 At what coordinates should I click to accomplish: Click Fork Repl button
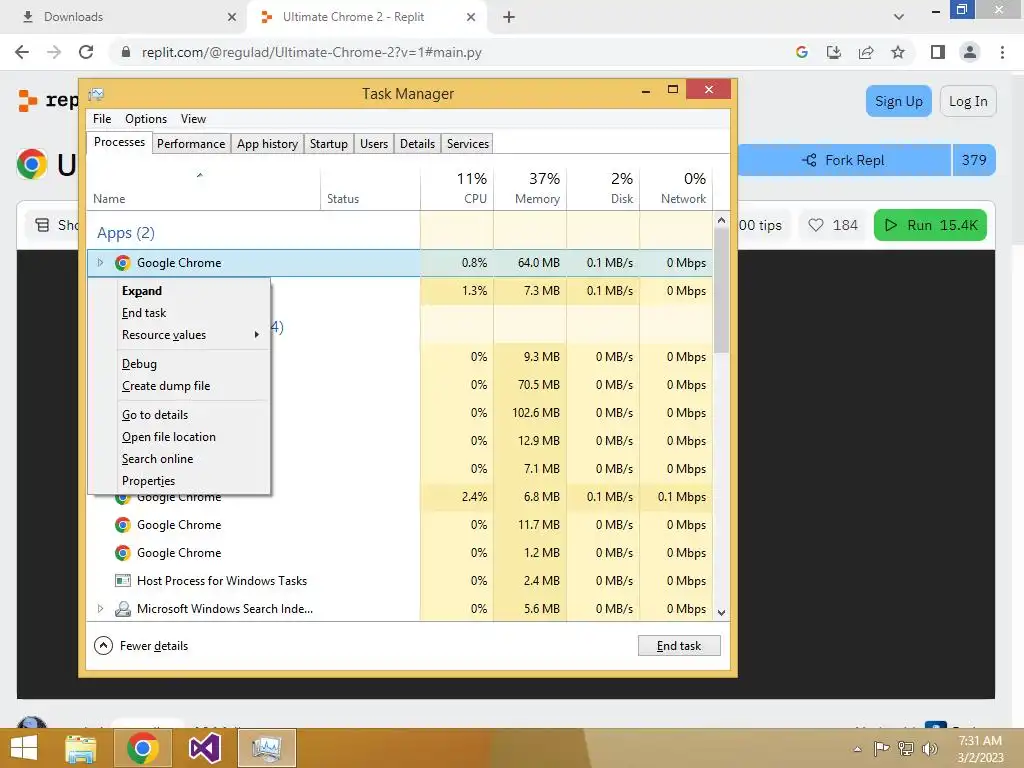pyautogui.click(x=844, y=160)
